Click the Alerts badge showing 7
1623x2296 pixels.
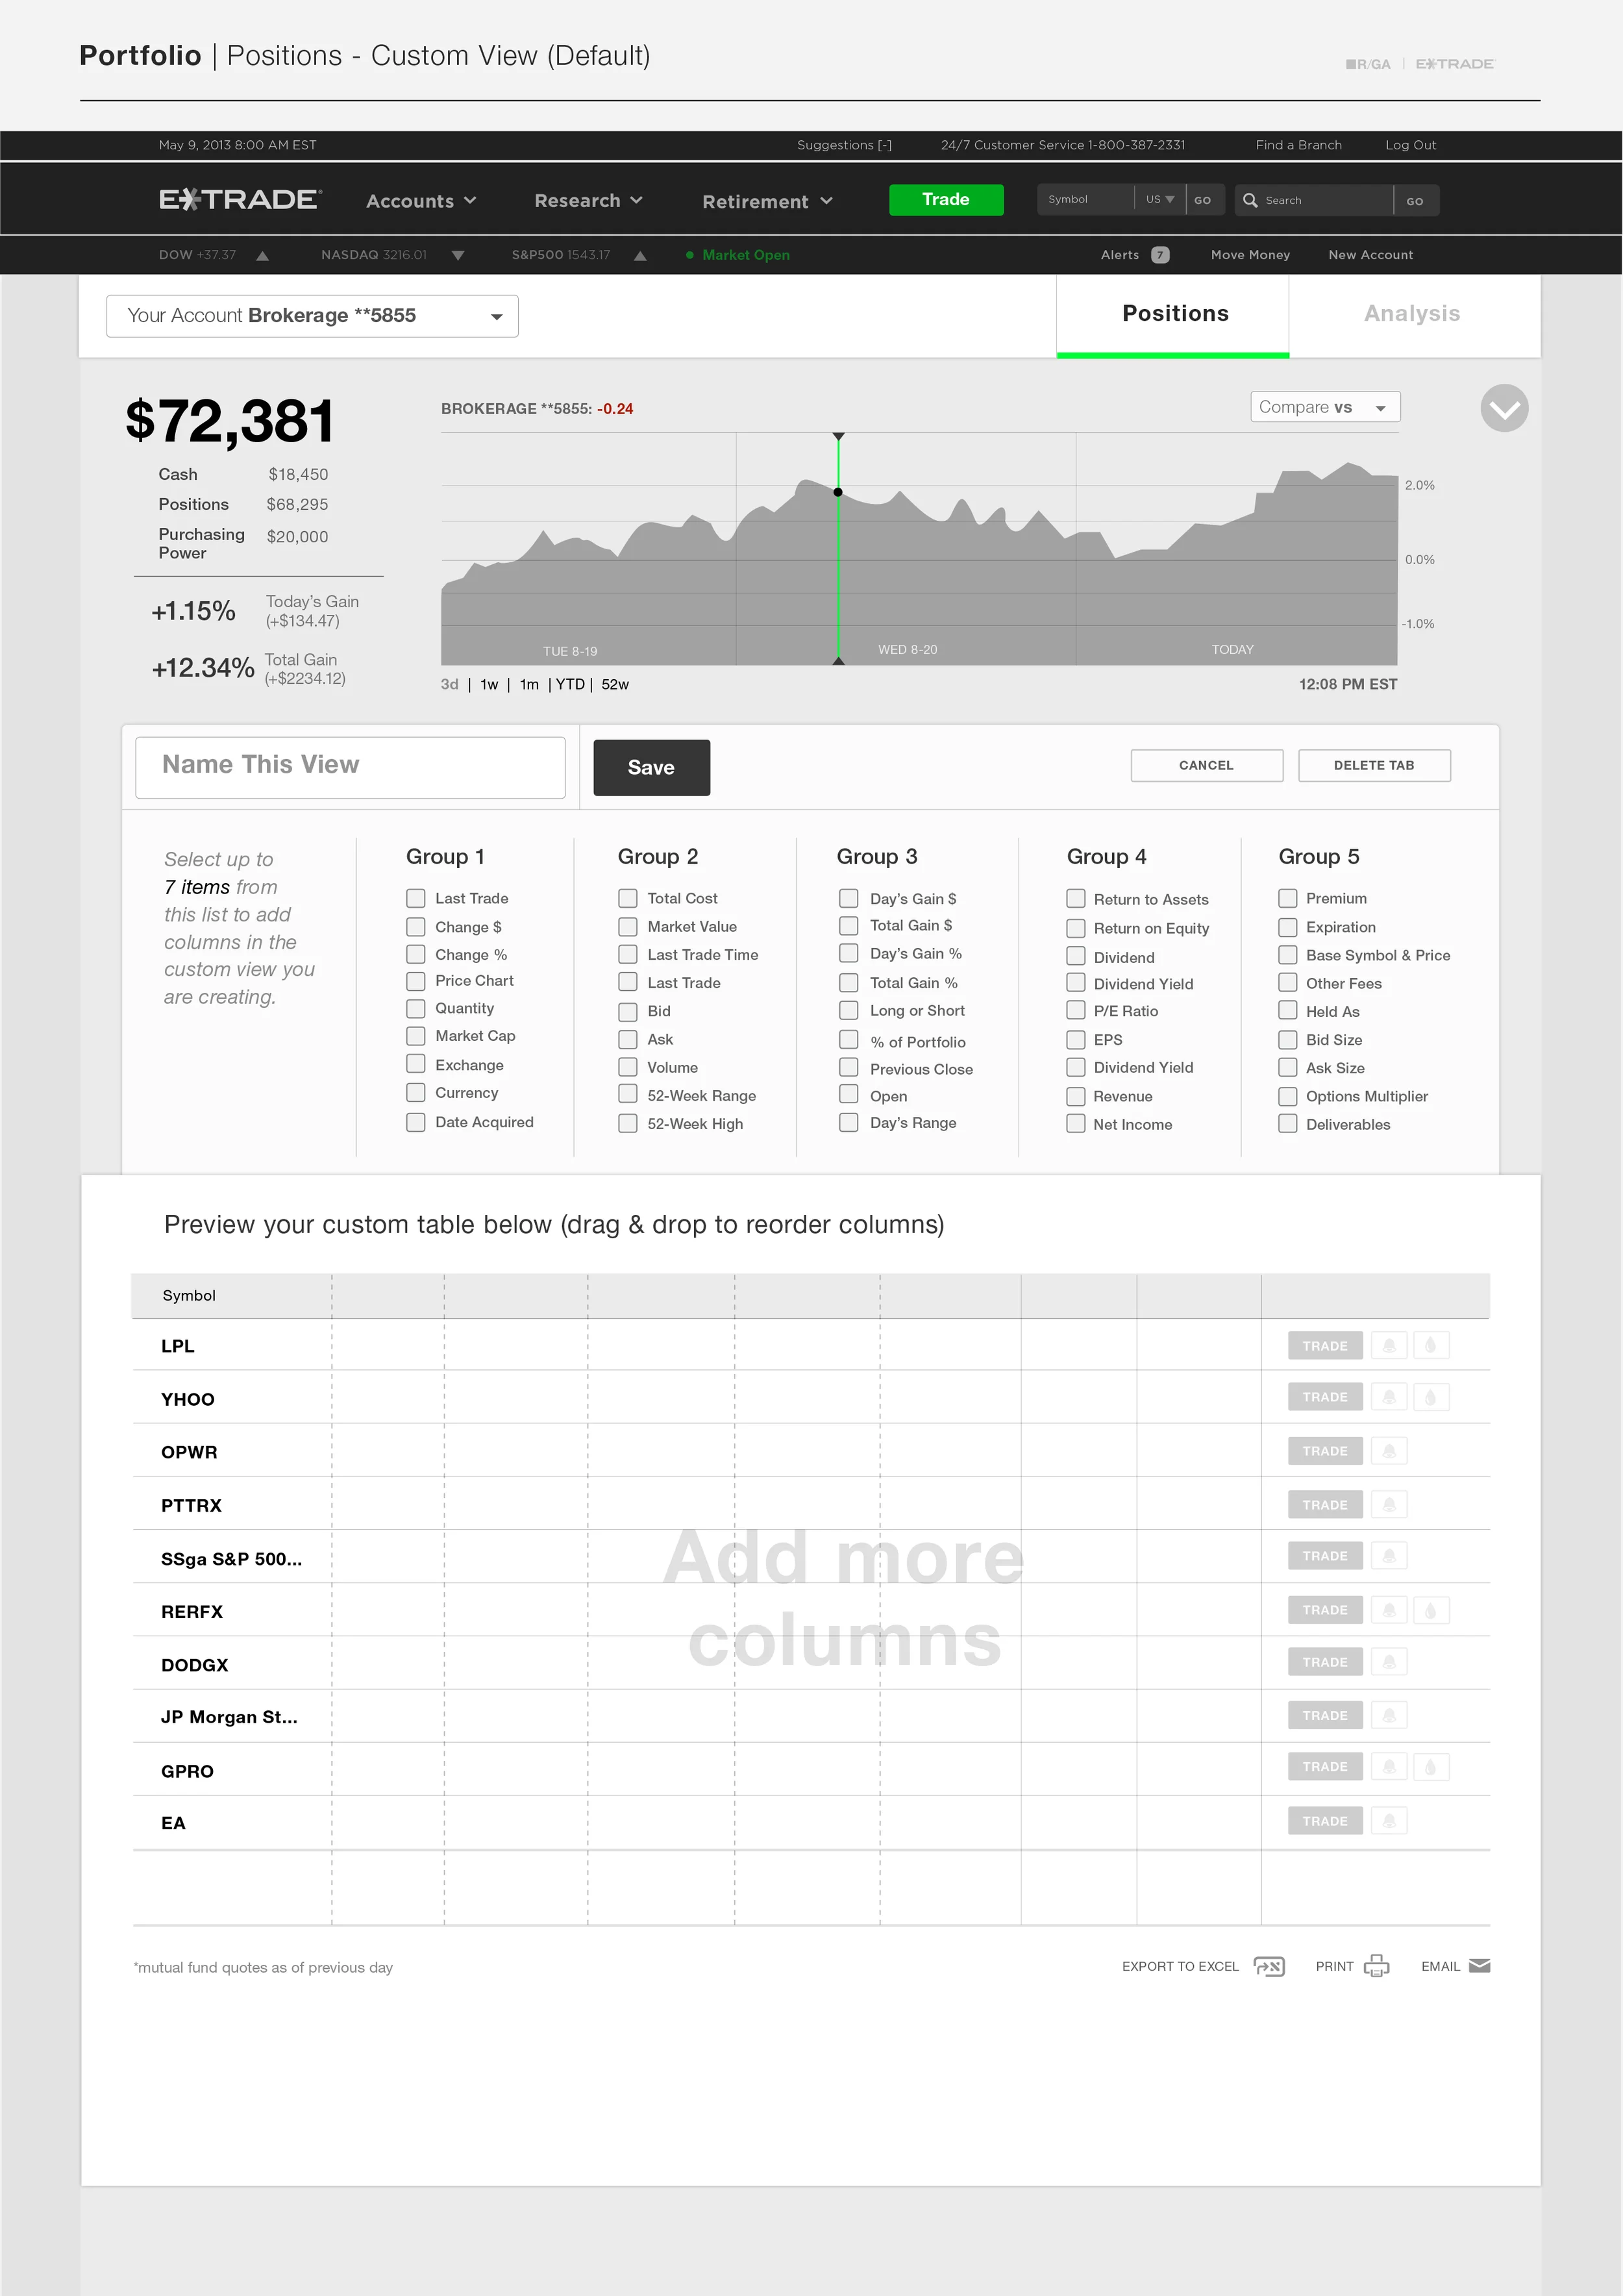[x=1160, y=255]
